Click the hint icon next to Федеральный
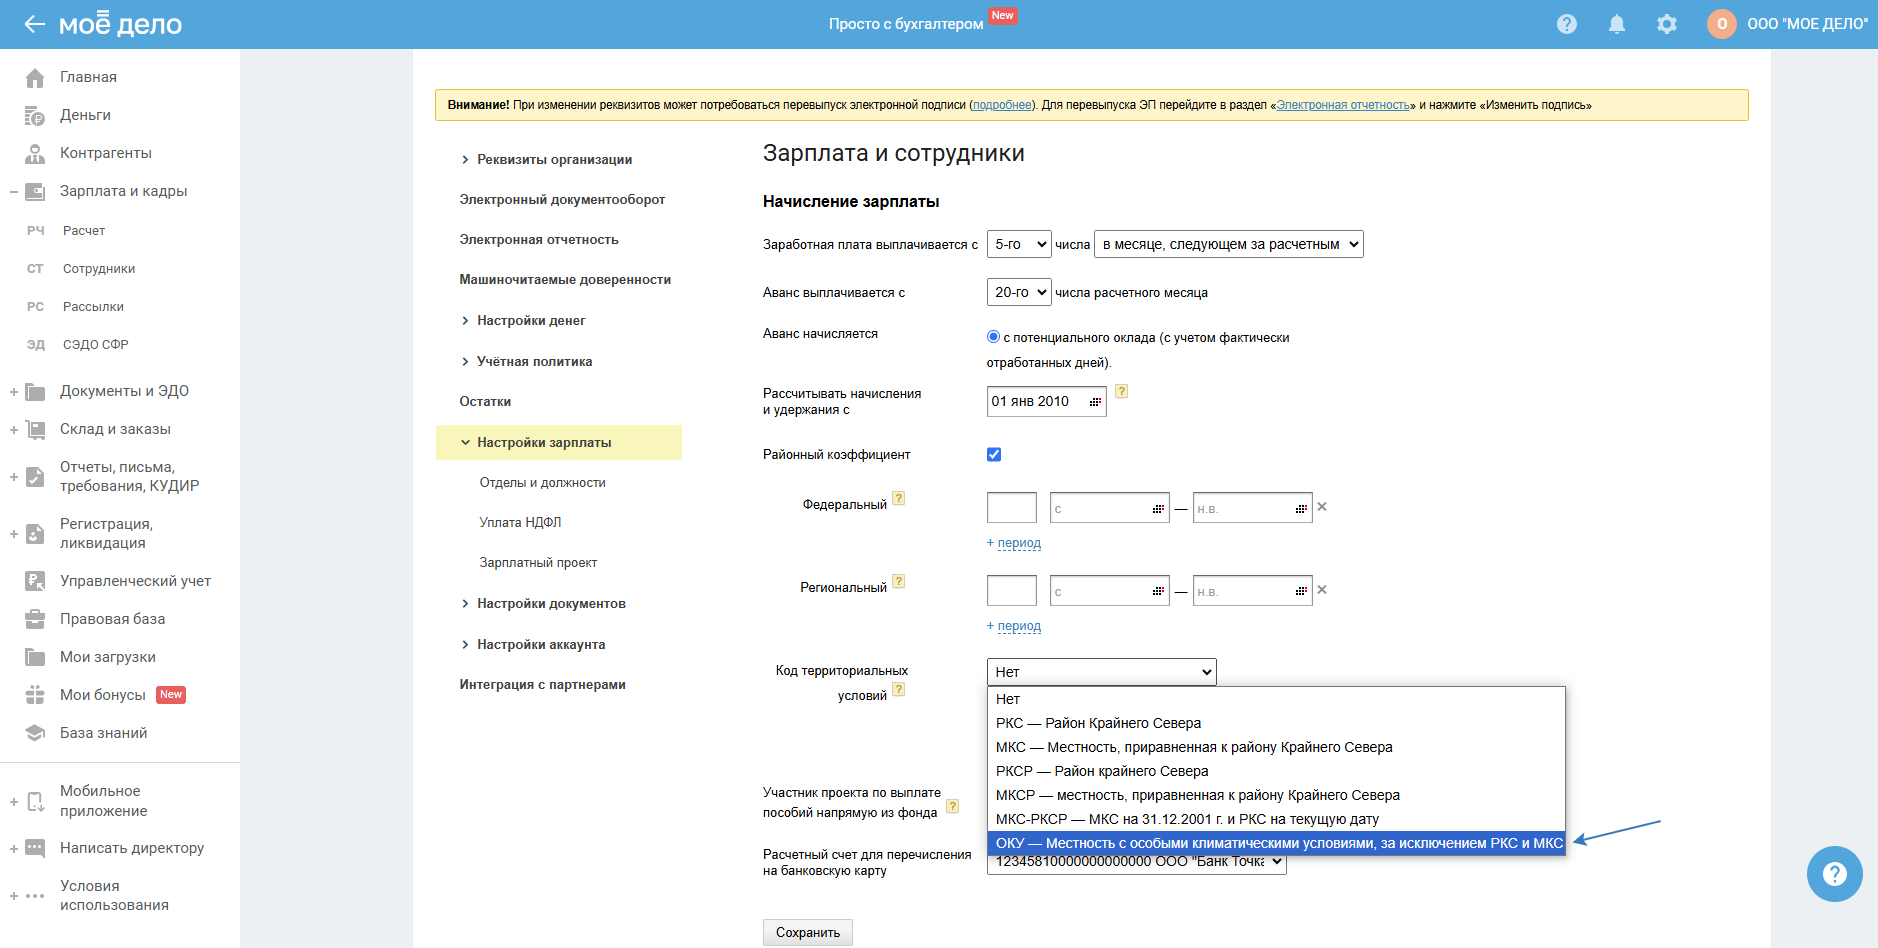This screenshot has height=948, width=1878. (898, 498)
